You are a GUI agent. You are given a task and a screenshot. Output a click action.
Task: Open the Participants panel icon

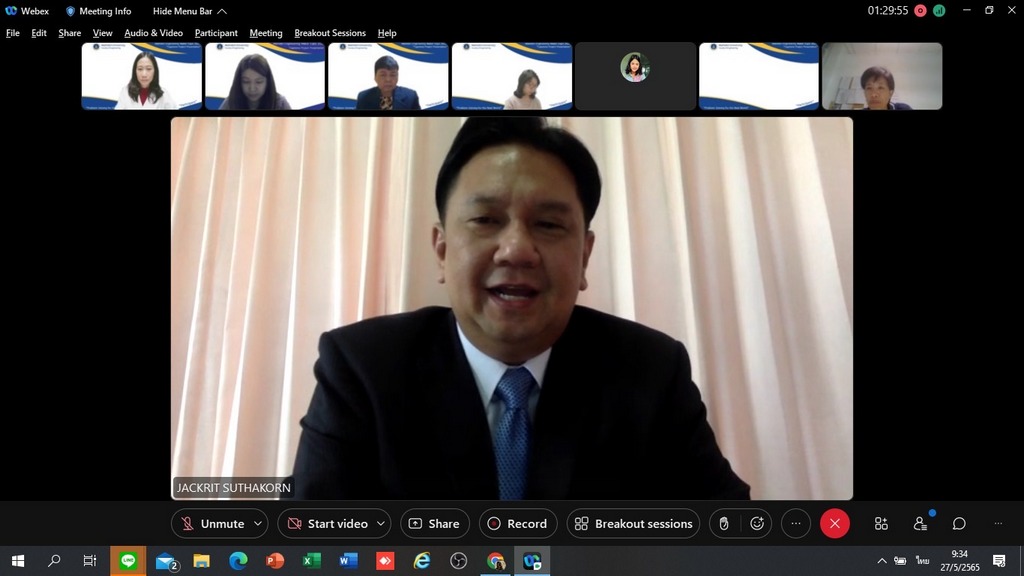pyautogui.click(x=920, y=524)
